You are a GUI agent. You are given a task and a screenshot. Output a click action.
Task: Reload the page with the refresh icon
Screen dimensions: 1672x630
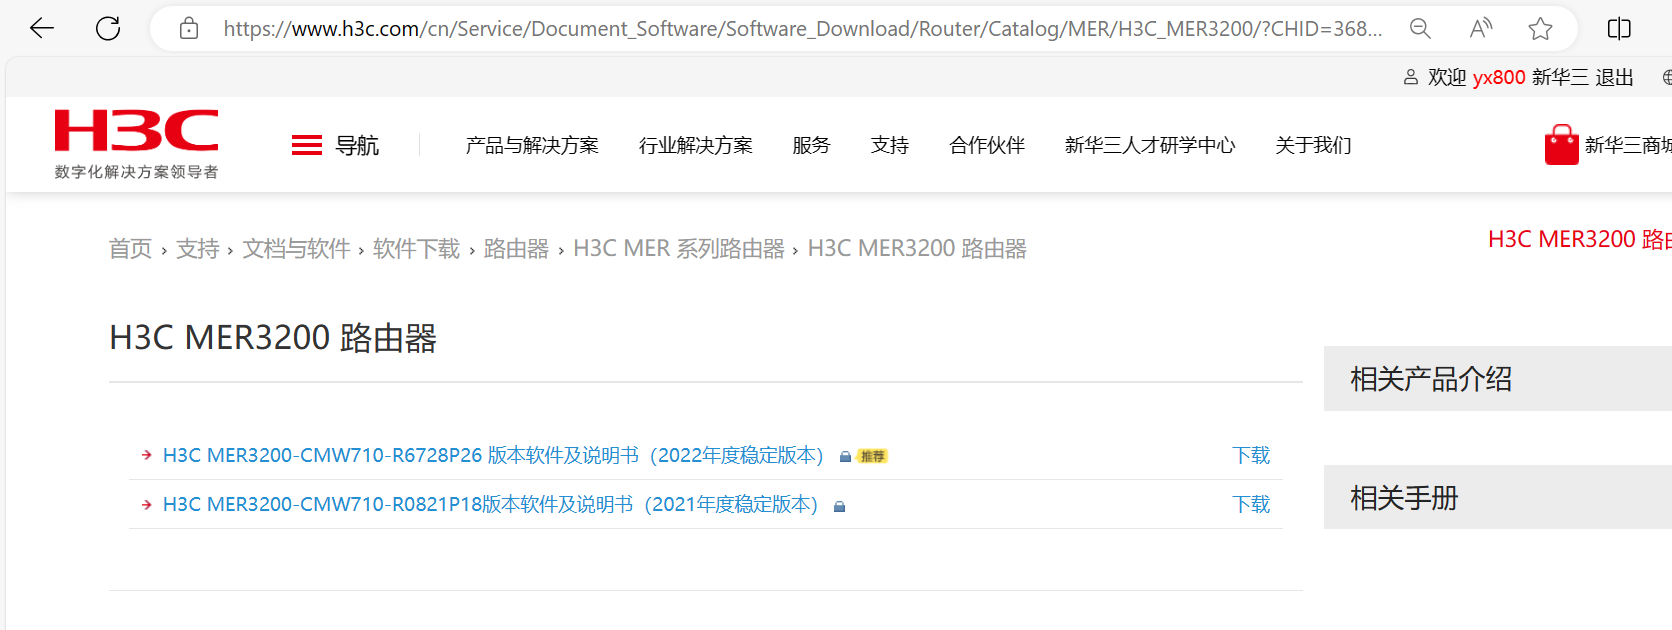click(x=108, y=28)
